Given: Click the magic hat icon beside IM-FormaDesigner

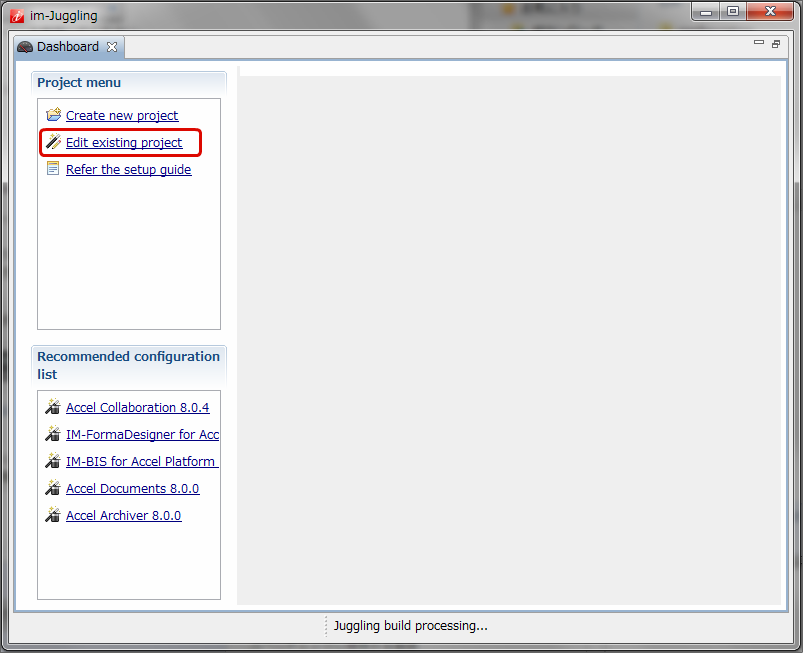Looking at the screenshot, I should click(x=53, y=434).
